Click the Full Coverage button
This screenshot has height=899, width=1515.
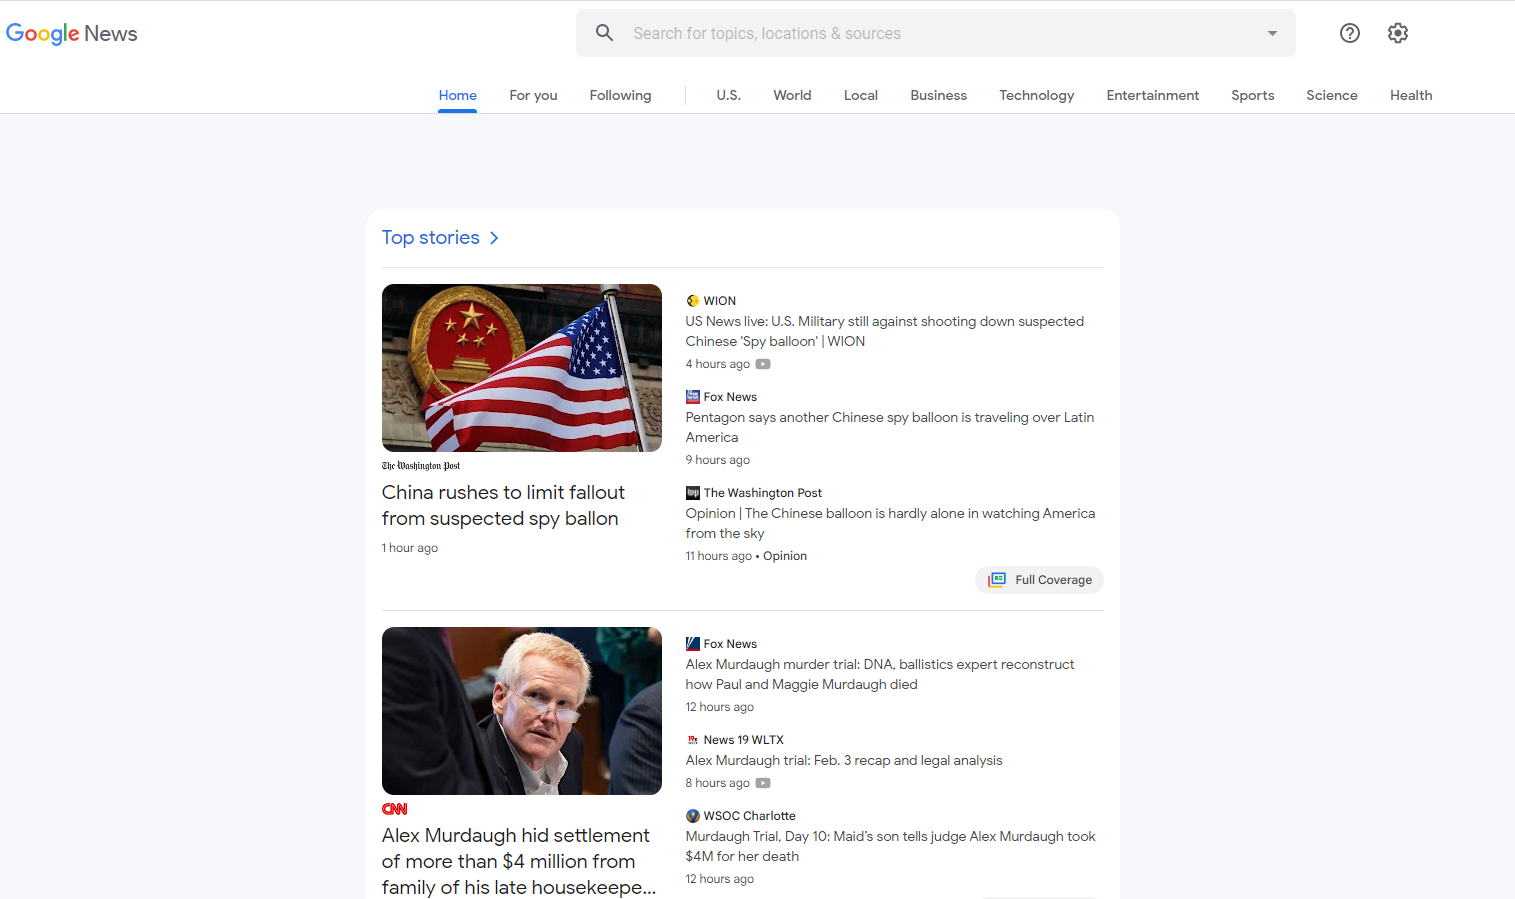pyautogui.click(x=1039, y=580)
